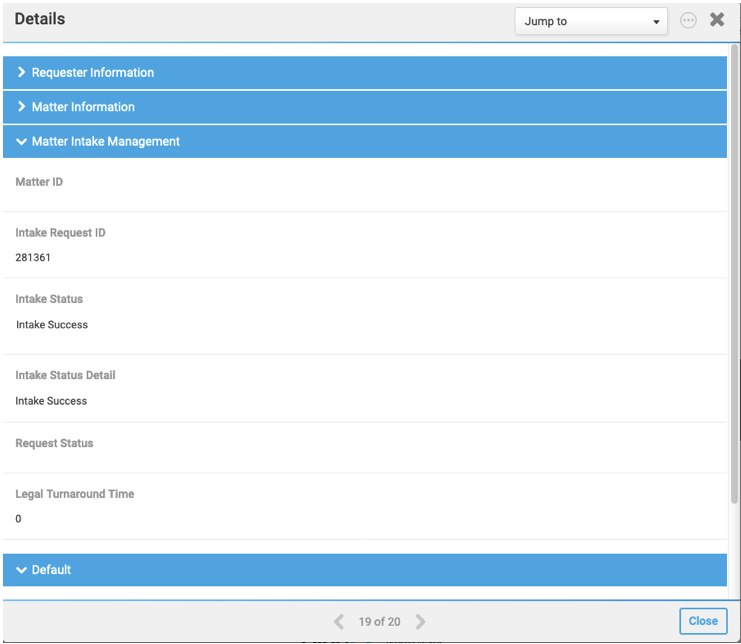Click the circled ellipsis more-options icon
This screenshot has height=644, width=741.
pyautogui.click(x=688, y=21)
